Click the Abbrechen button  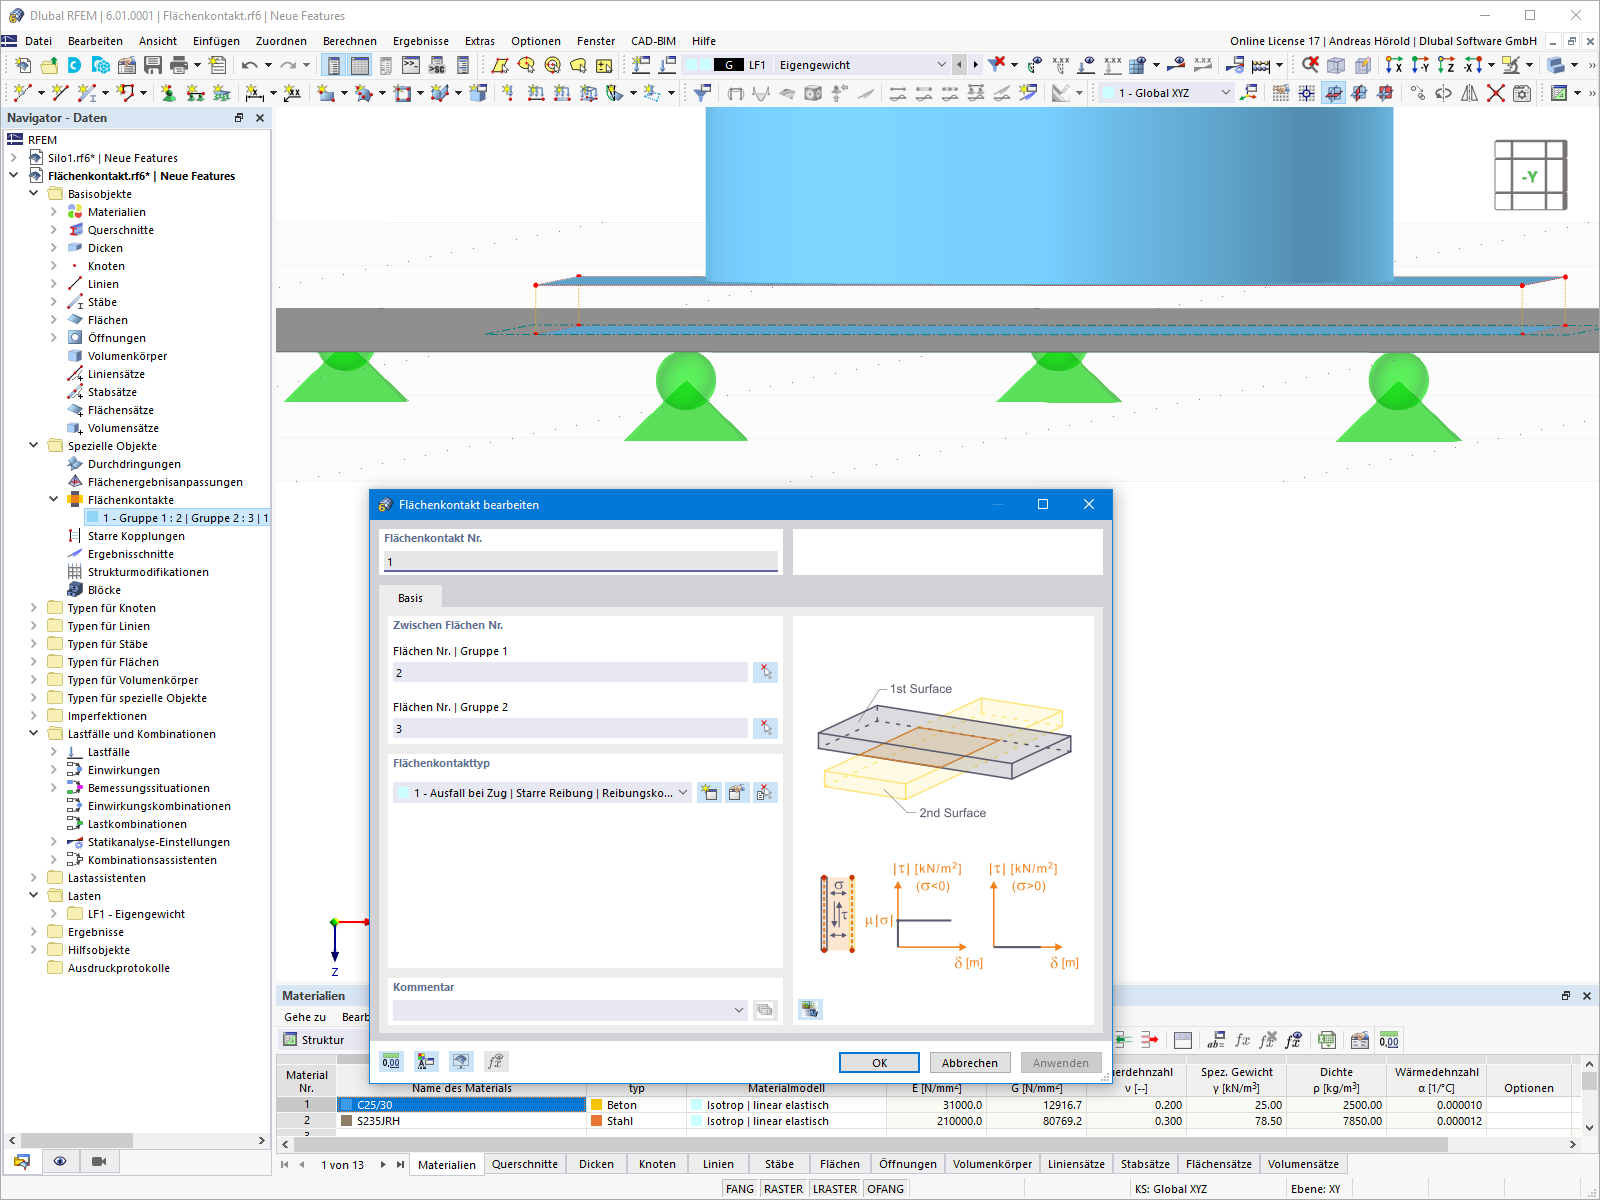point(970,1063)
